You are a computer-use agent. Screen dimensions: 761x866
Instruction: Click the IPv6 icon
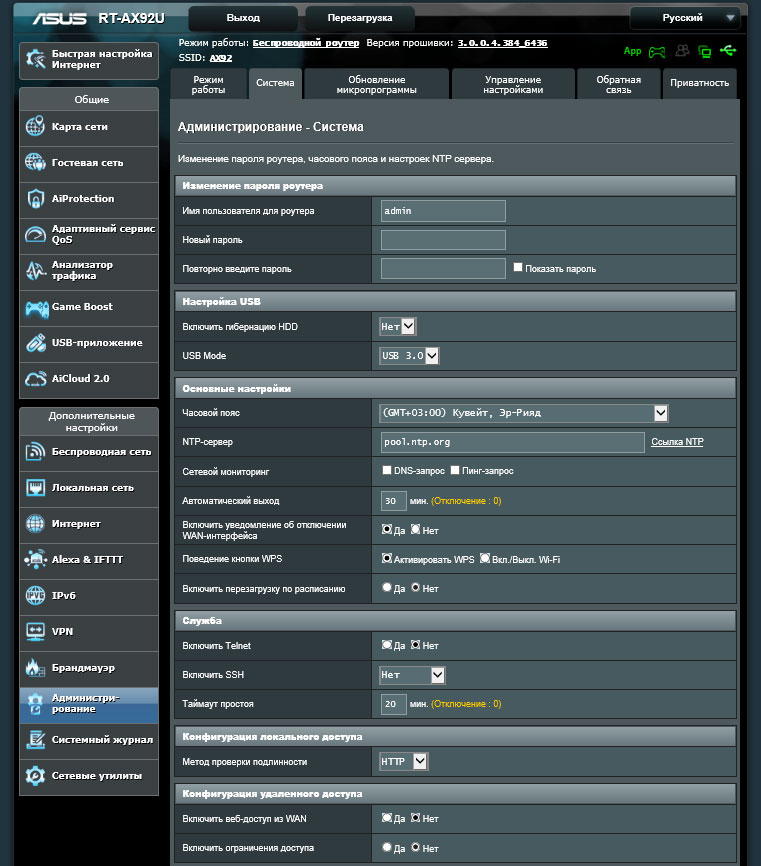coord(35,595)
